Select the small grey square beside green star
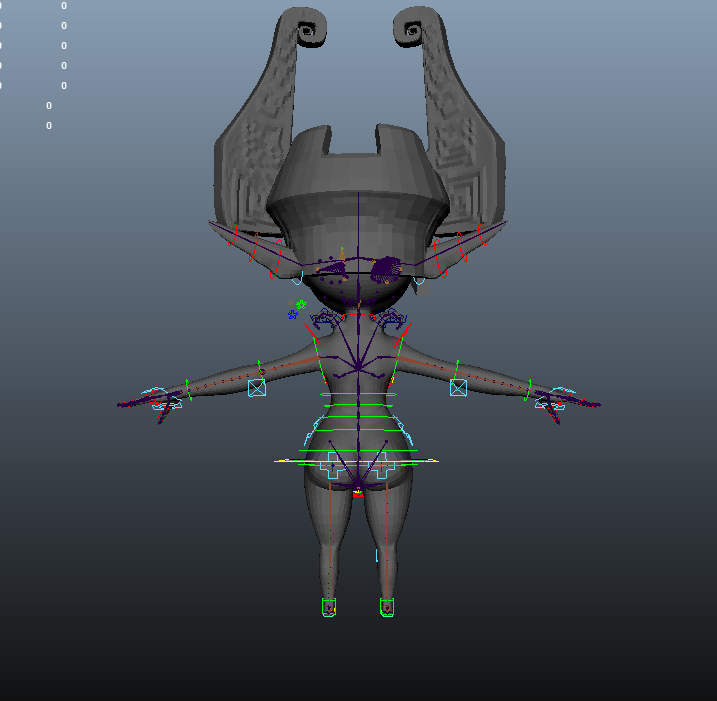 [x=291, y=302]
